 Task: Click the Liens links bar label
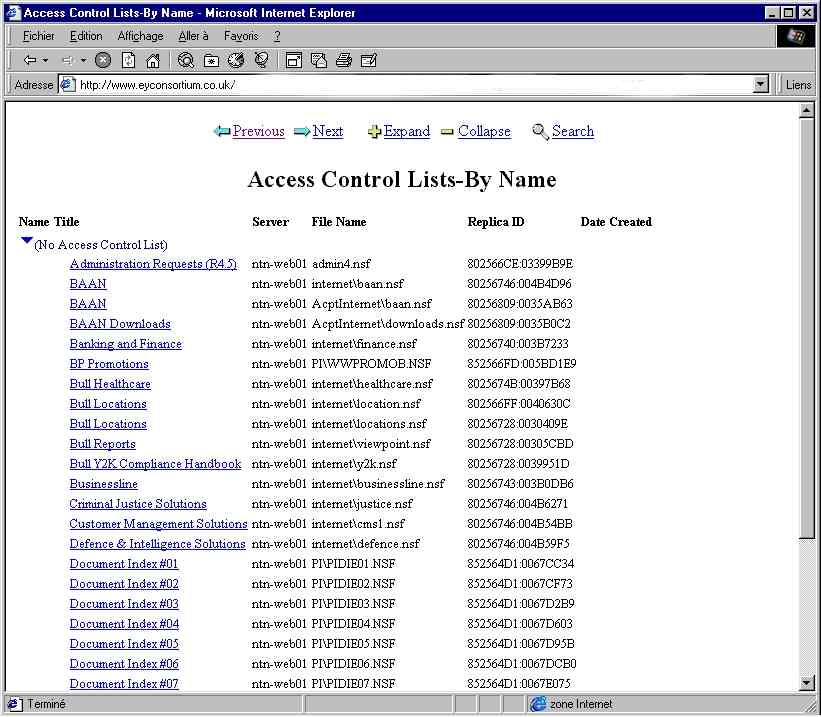pos(798,85)
